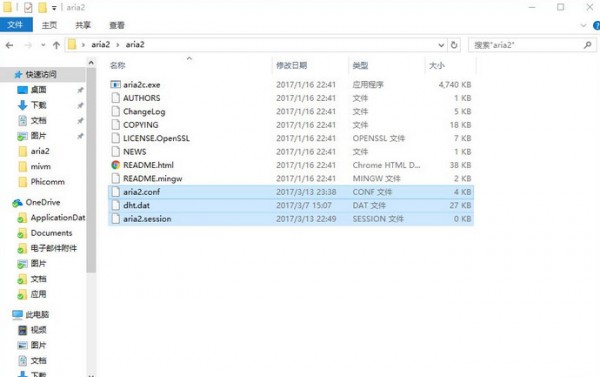The image size is (600, 377).
Task: Select the aria2c.exe application icon
Action: click(x=116, y=85)
